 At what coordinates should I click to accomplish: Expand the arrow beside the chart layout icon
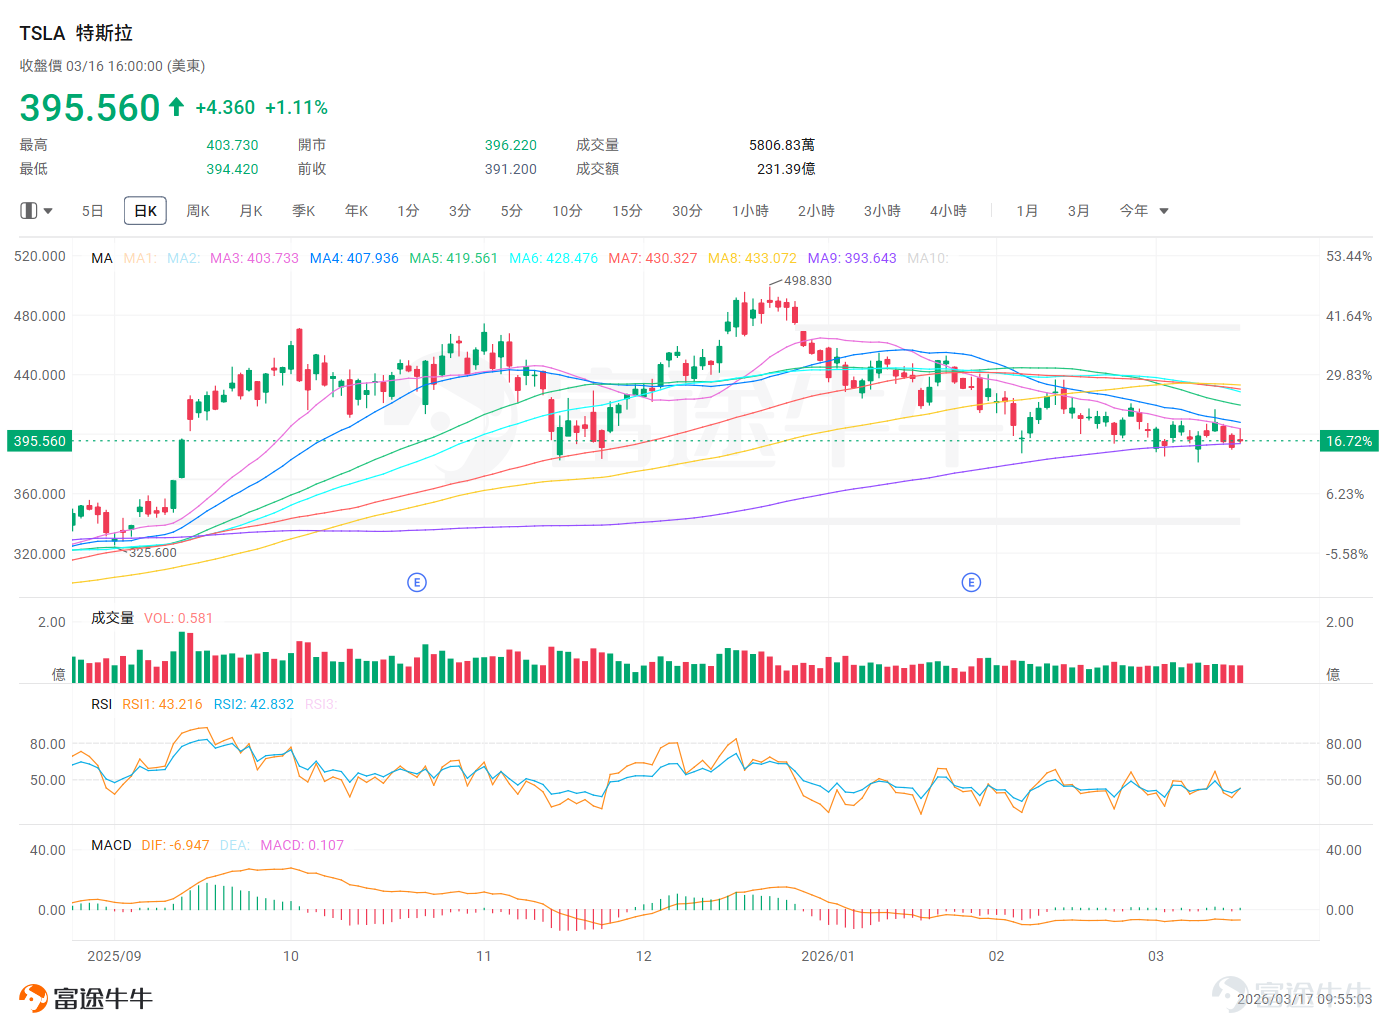pyautogui.click(x=48, y=211)
